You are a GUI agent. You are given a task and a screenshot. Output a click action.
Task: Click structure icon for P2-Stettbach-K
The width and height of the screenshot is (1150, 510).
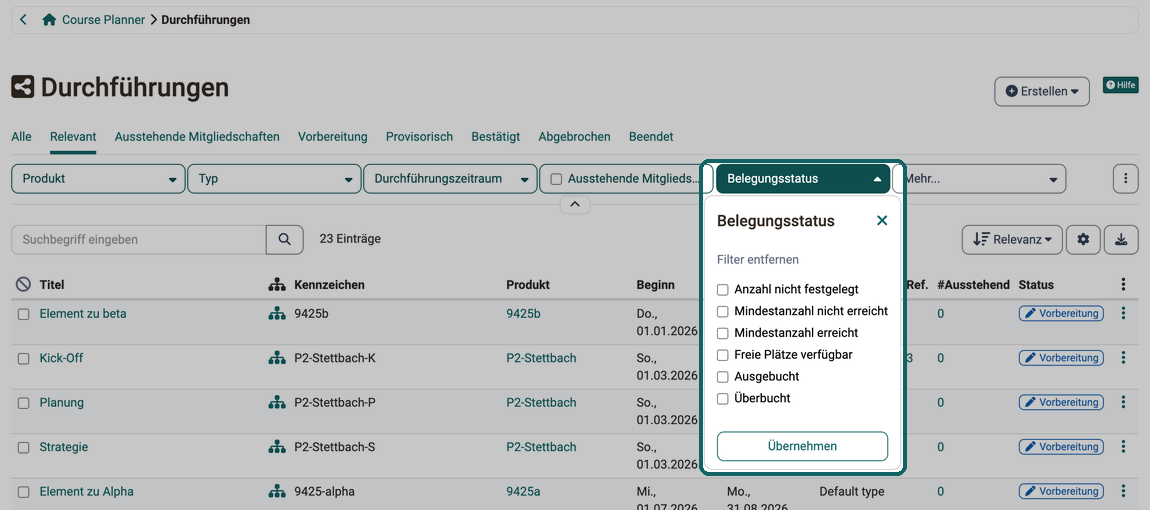276,358
